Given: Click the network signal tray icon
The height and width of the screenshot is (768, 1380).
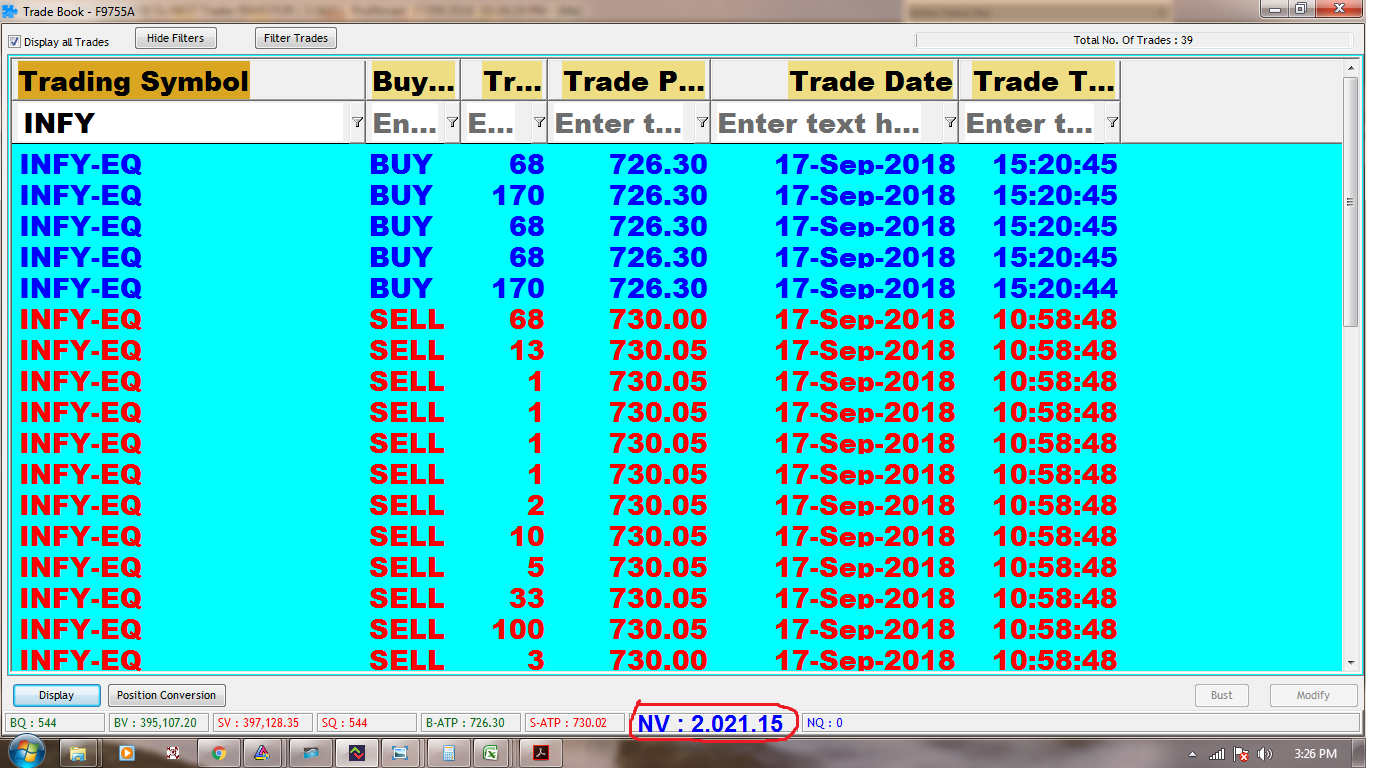Looking at the screenshot, I should pyautogui.click(x=1217, y=753).
